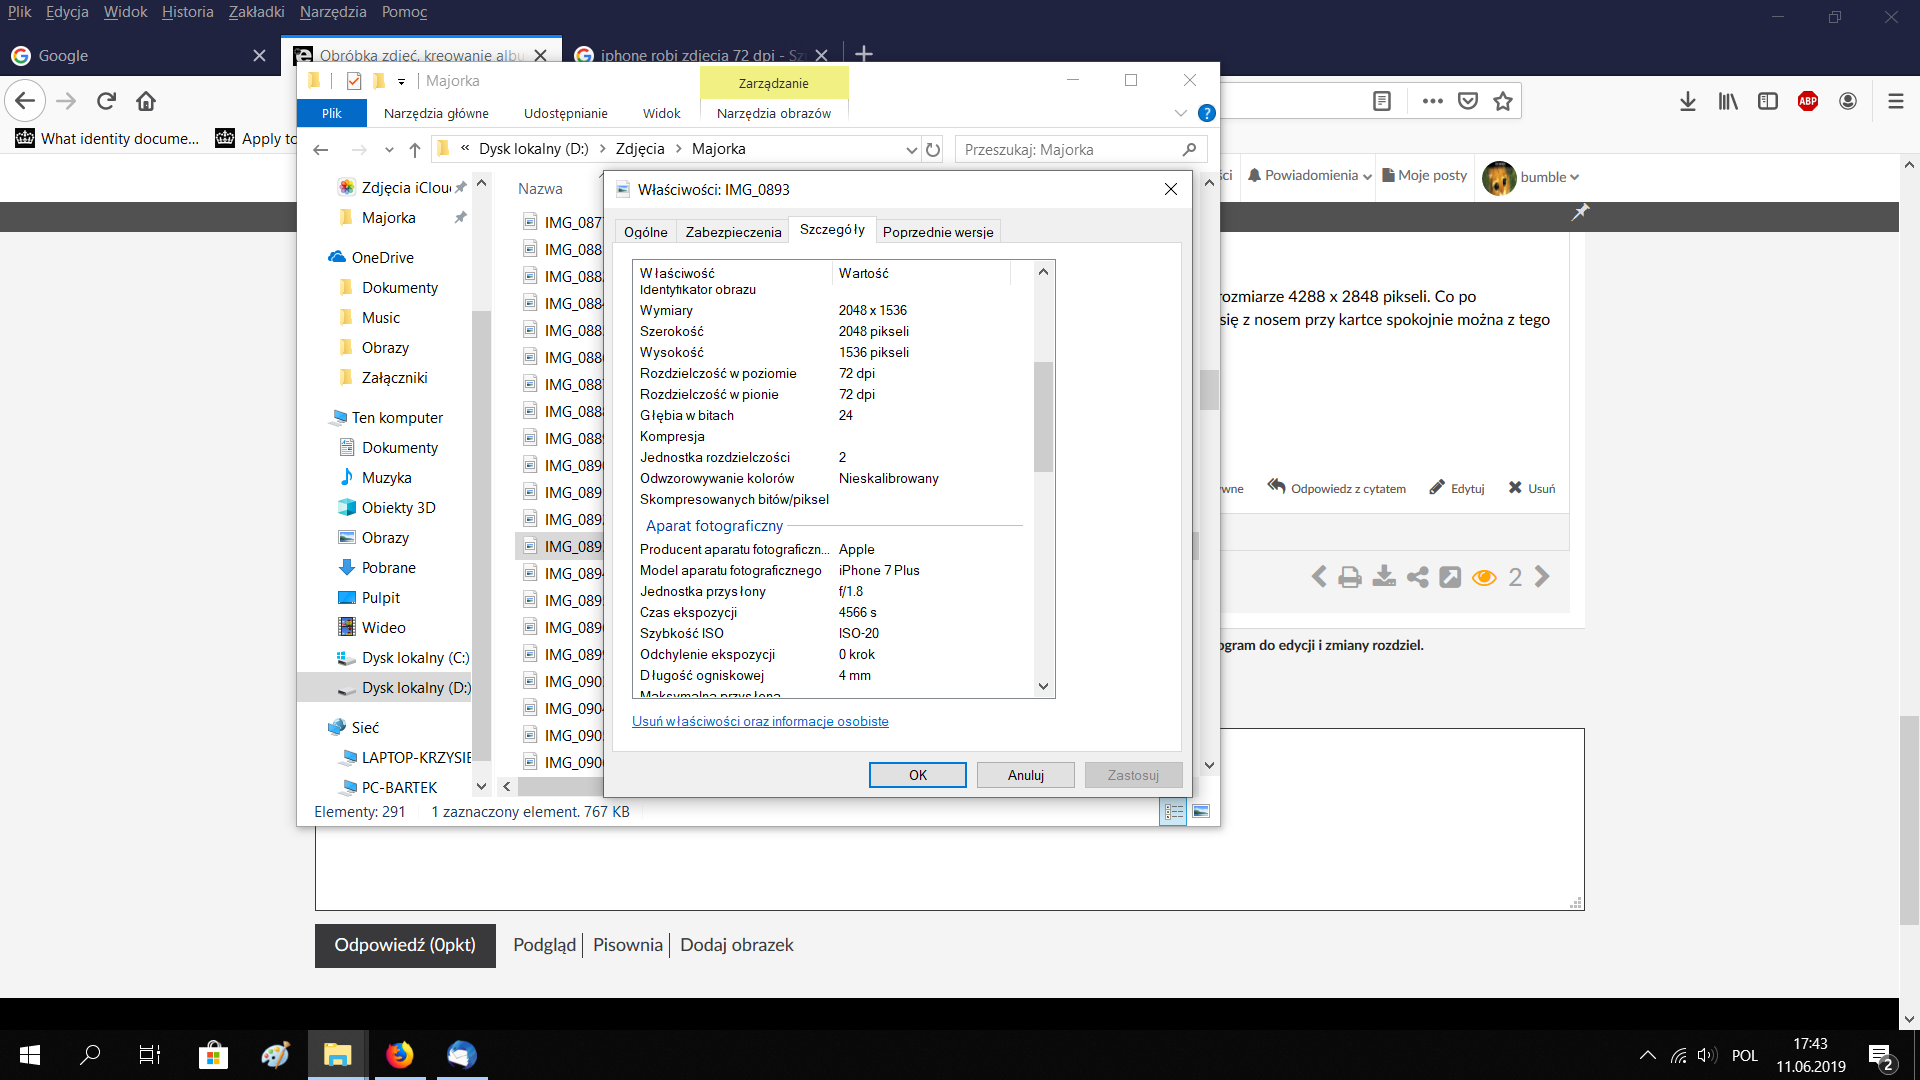Click the forum download icon

[x=1384, y=577]
